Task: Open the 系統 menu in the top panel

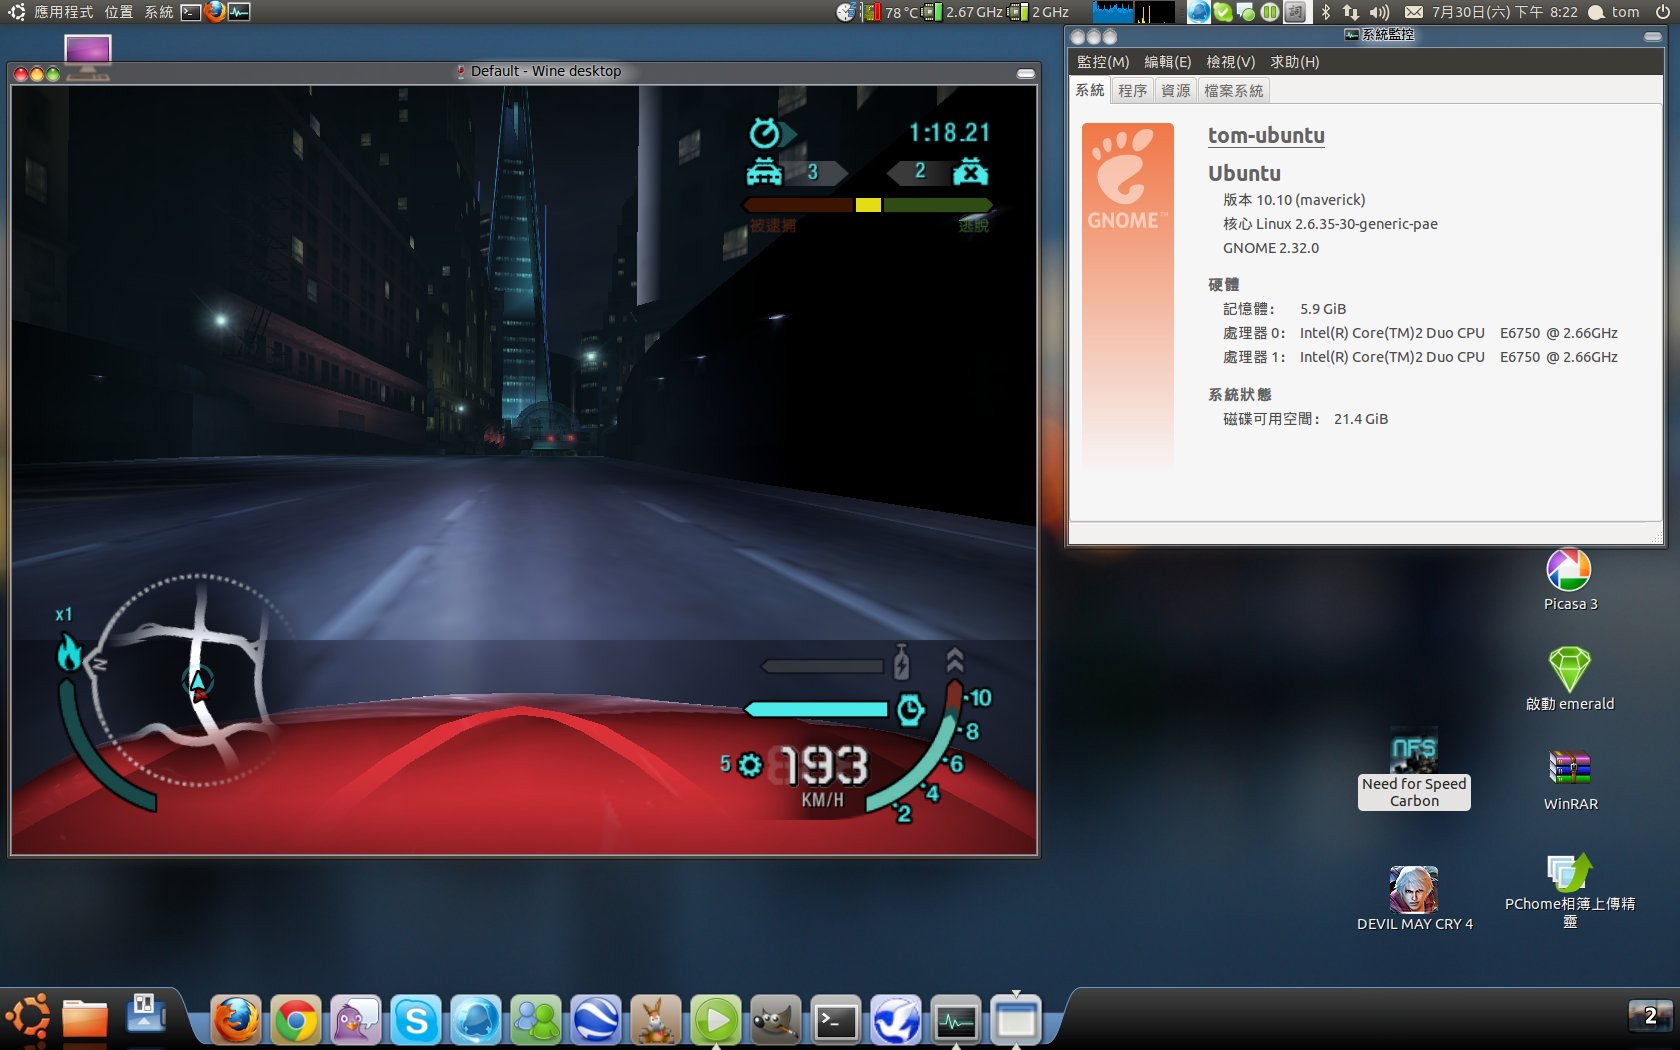Action: coord(159,12)
